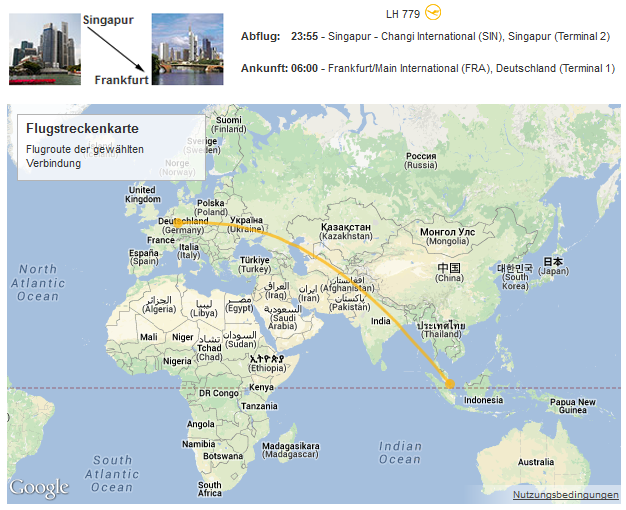
Task: Click the Kazakhstan label on map
Action: click(345, 232)
